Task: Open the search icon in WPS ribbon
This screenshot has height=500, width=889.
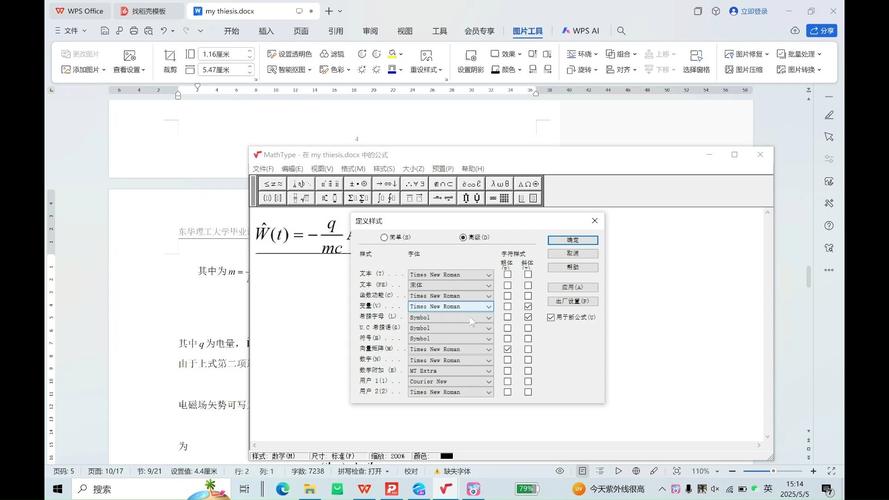Action: point(621,31)
